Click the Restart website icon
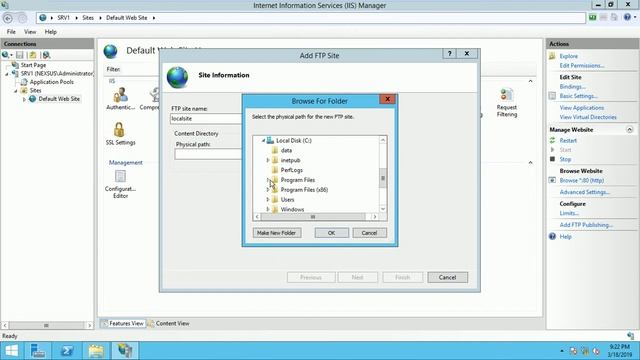This screenshot has height=360, width=640. [552, 140]
